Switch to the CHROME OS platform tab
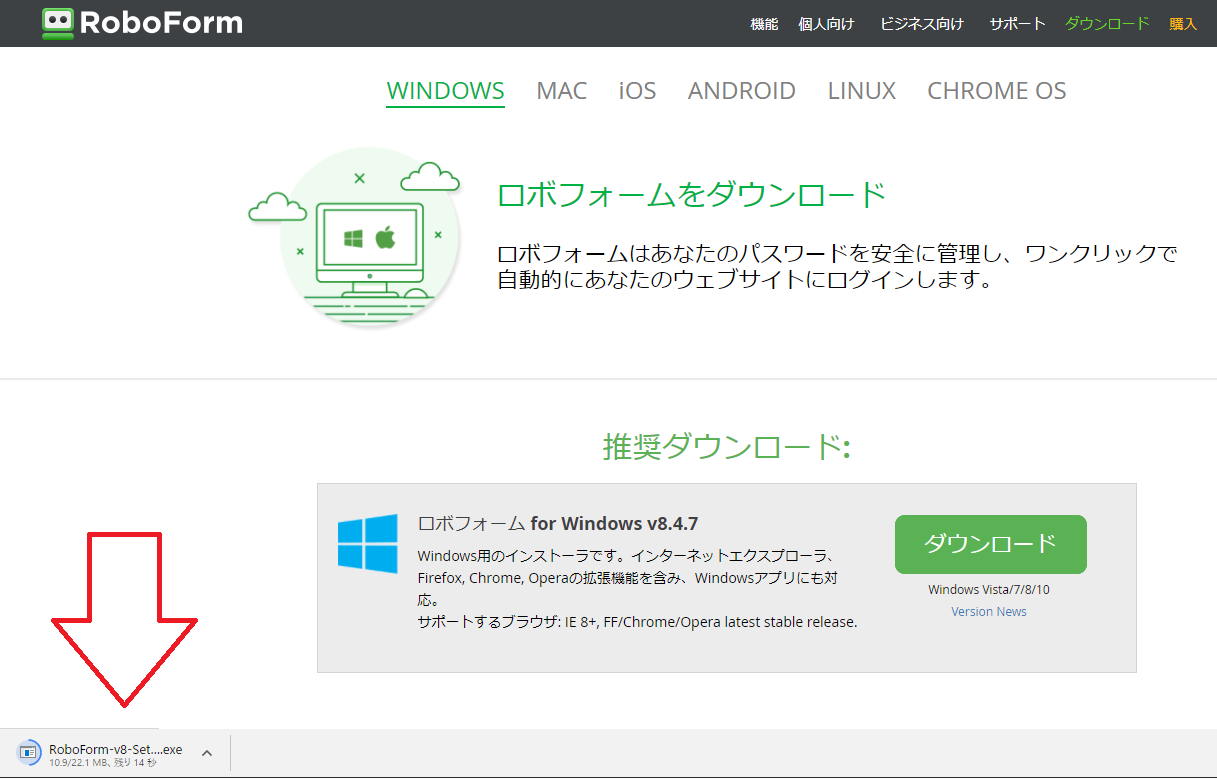Viewport: 1217px width, 780px height. click(x=997, y=91)
